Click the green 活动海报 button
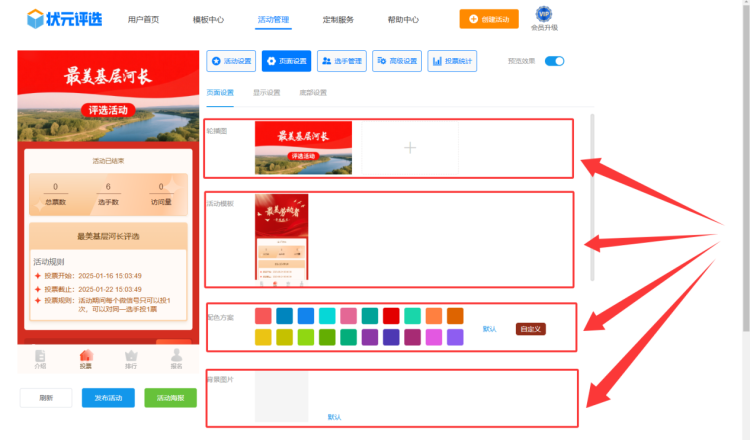Viewport: 750px width, 440px height. point(170,398)
